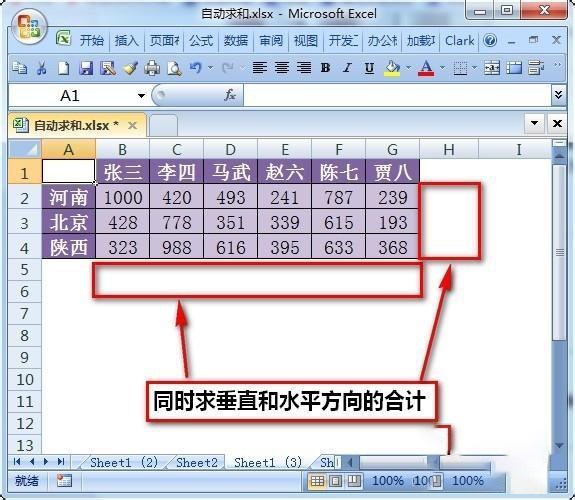Screen dimensions: 575x500
Task: Open Print Preview magnifier icon
Action: [x=174, y=68]
